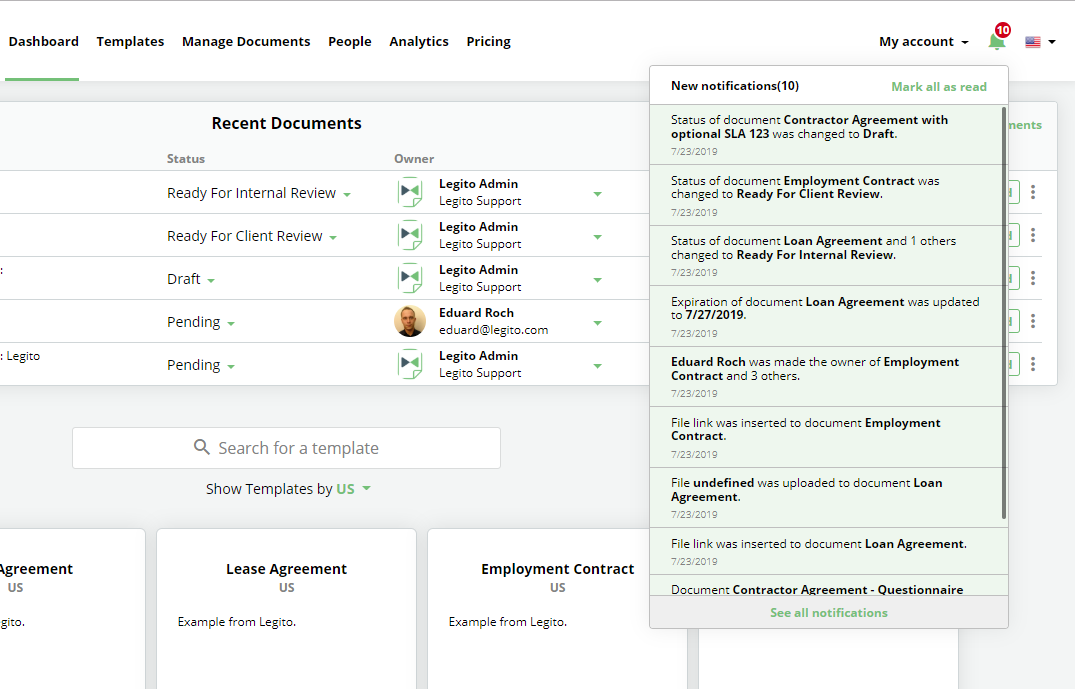
Task: Open the Eduard Roch was made the owner notification
Action: [825, 376]
